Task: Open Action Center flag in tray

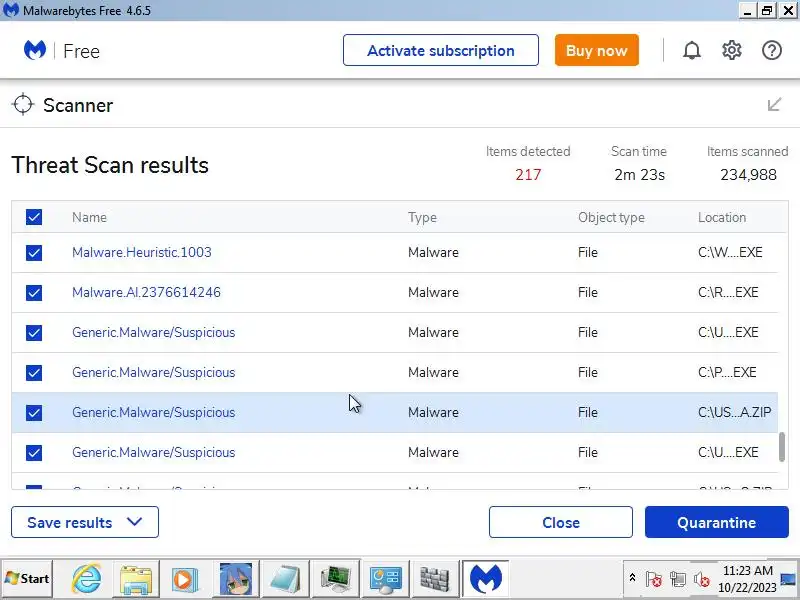Action: coord(654,579)
